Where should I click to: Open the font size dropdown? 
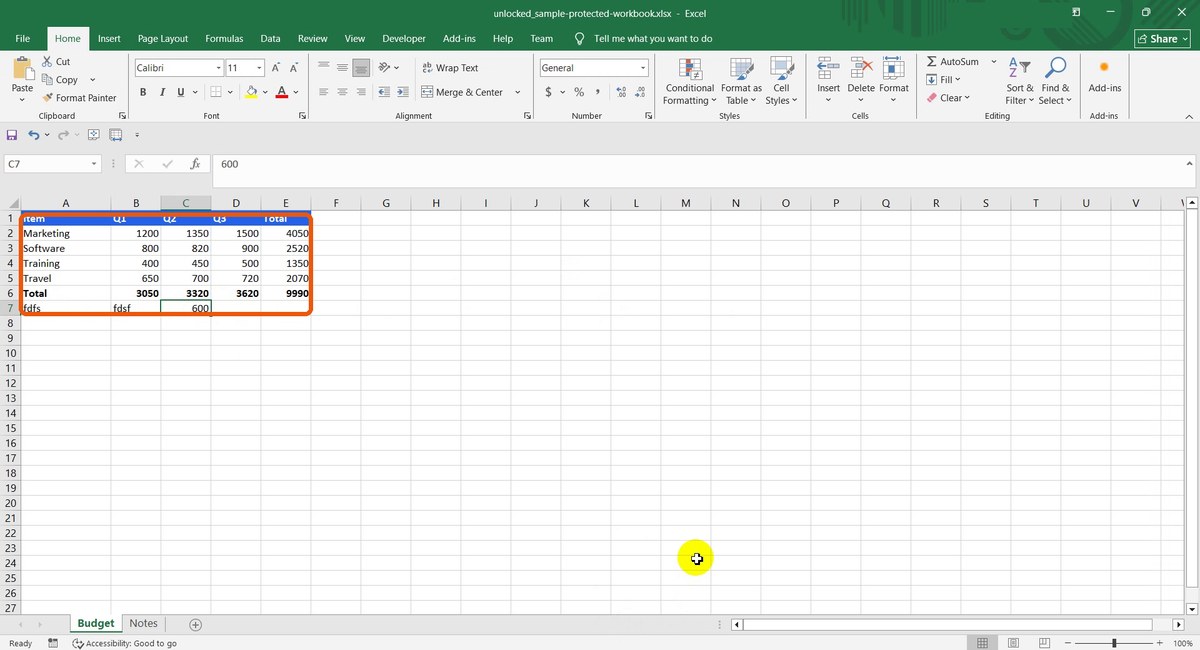point(259,68)
